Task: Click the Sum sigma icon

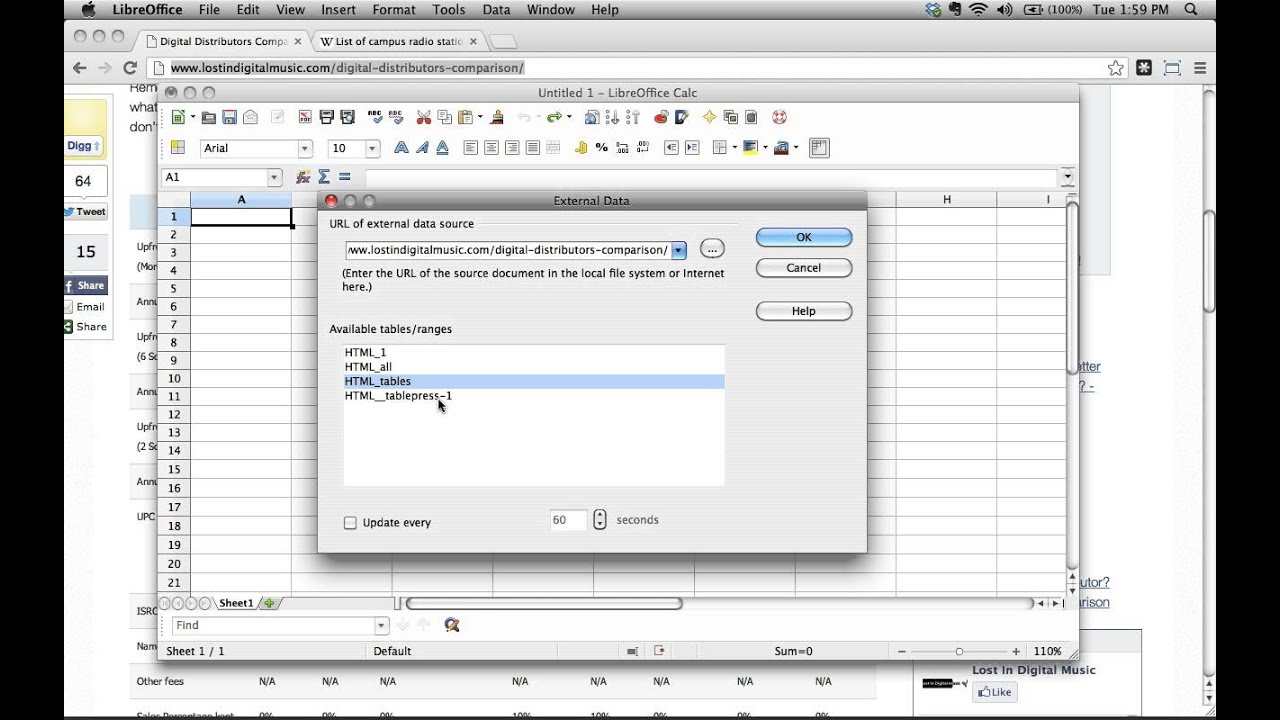Action: (324, 177)
